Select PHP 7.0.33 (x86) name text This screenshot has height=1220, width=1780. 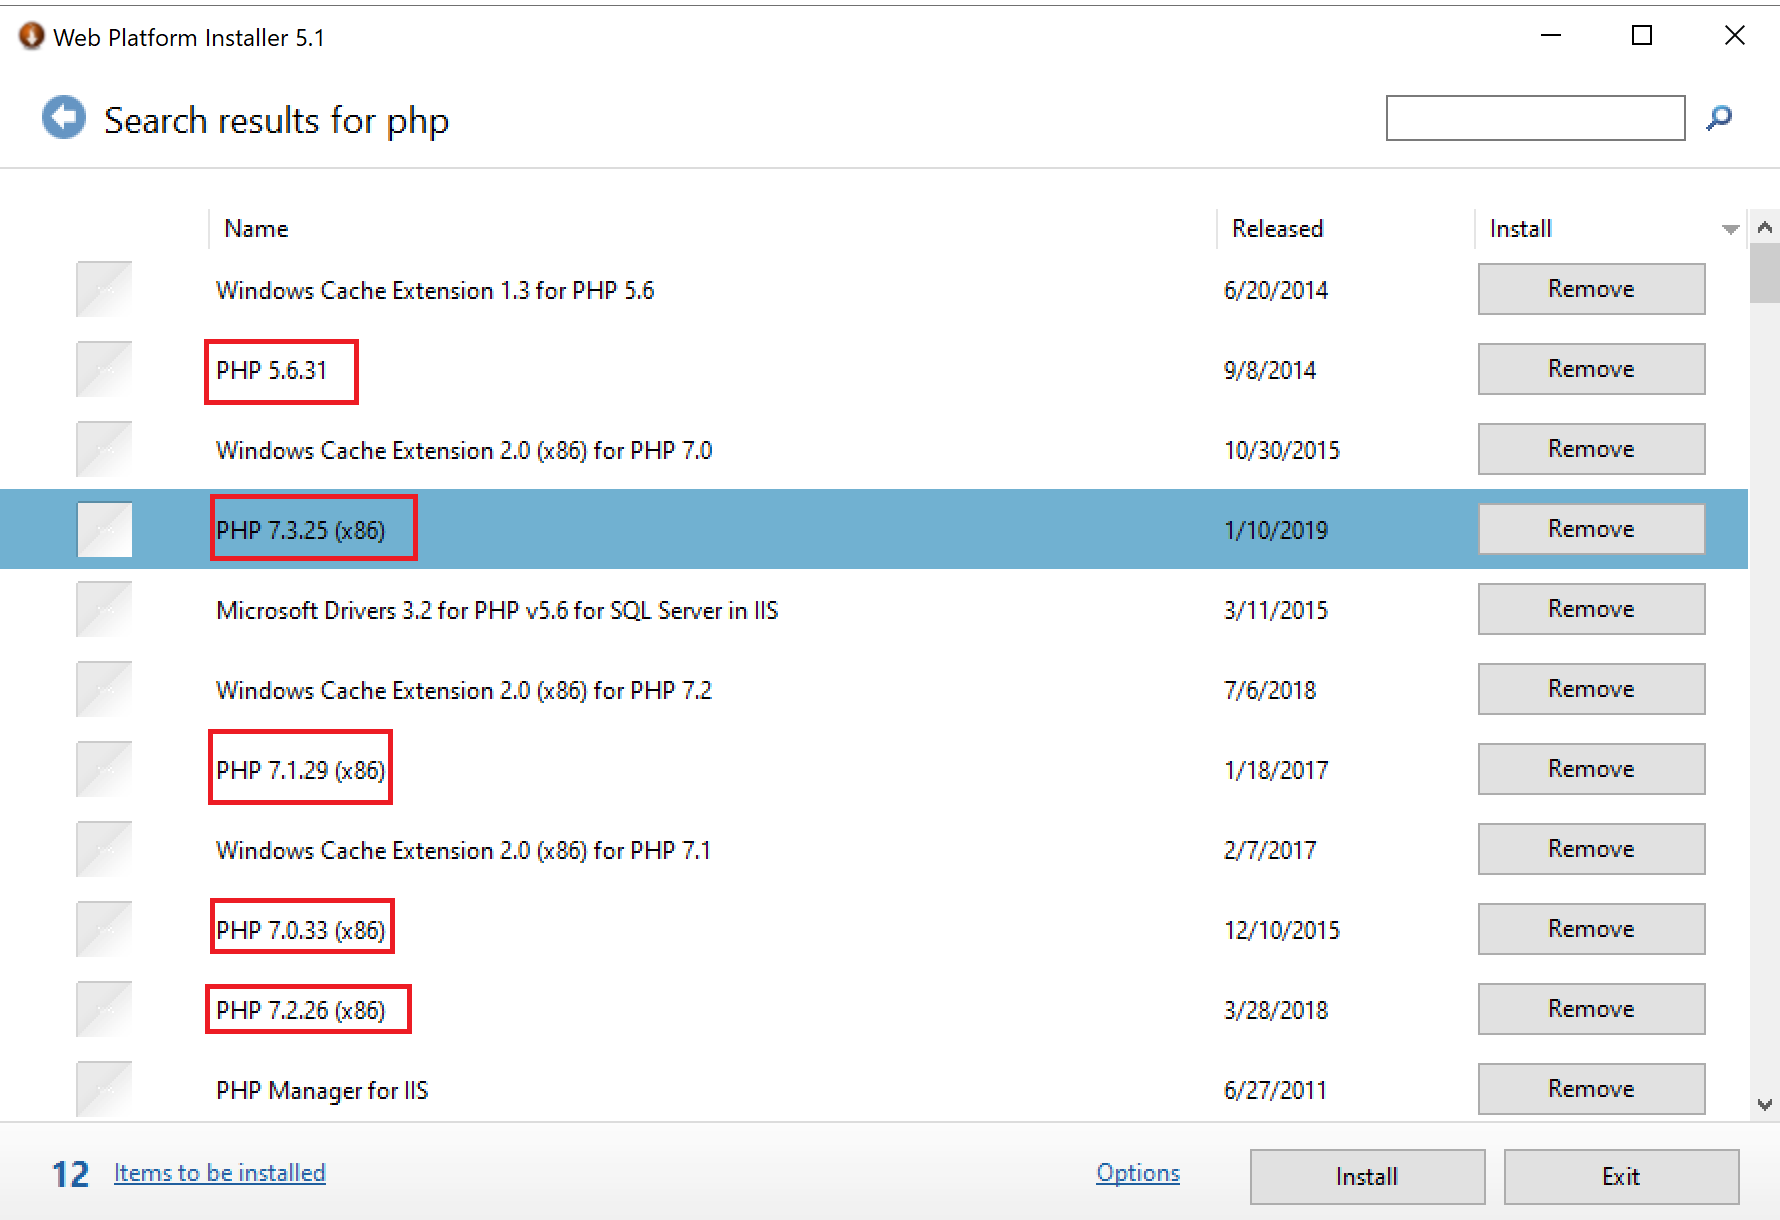(x=301, y=930)
